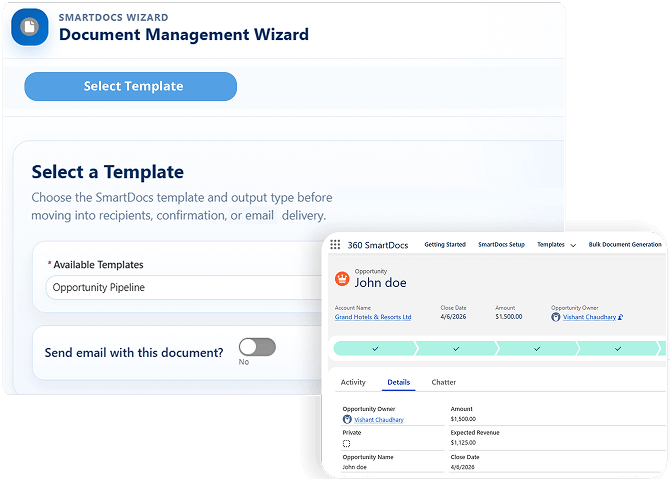The height and width of the screenshot is (479, 670).
Task: Open the Available Templates combo box
Action: (184, 288)
